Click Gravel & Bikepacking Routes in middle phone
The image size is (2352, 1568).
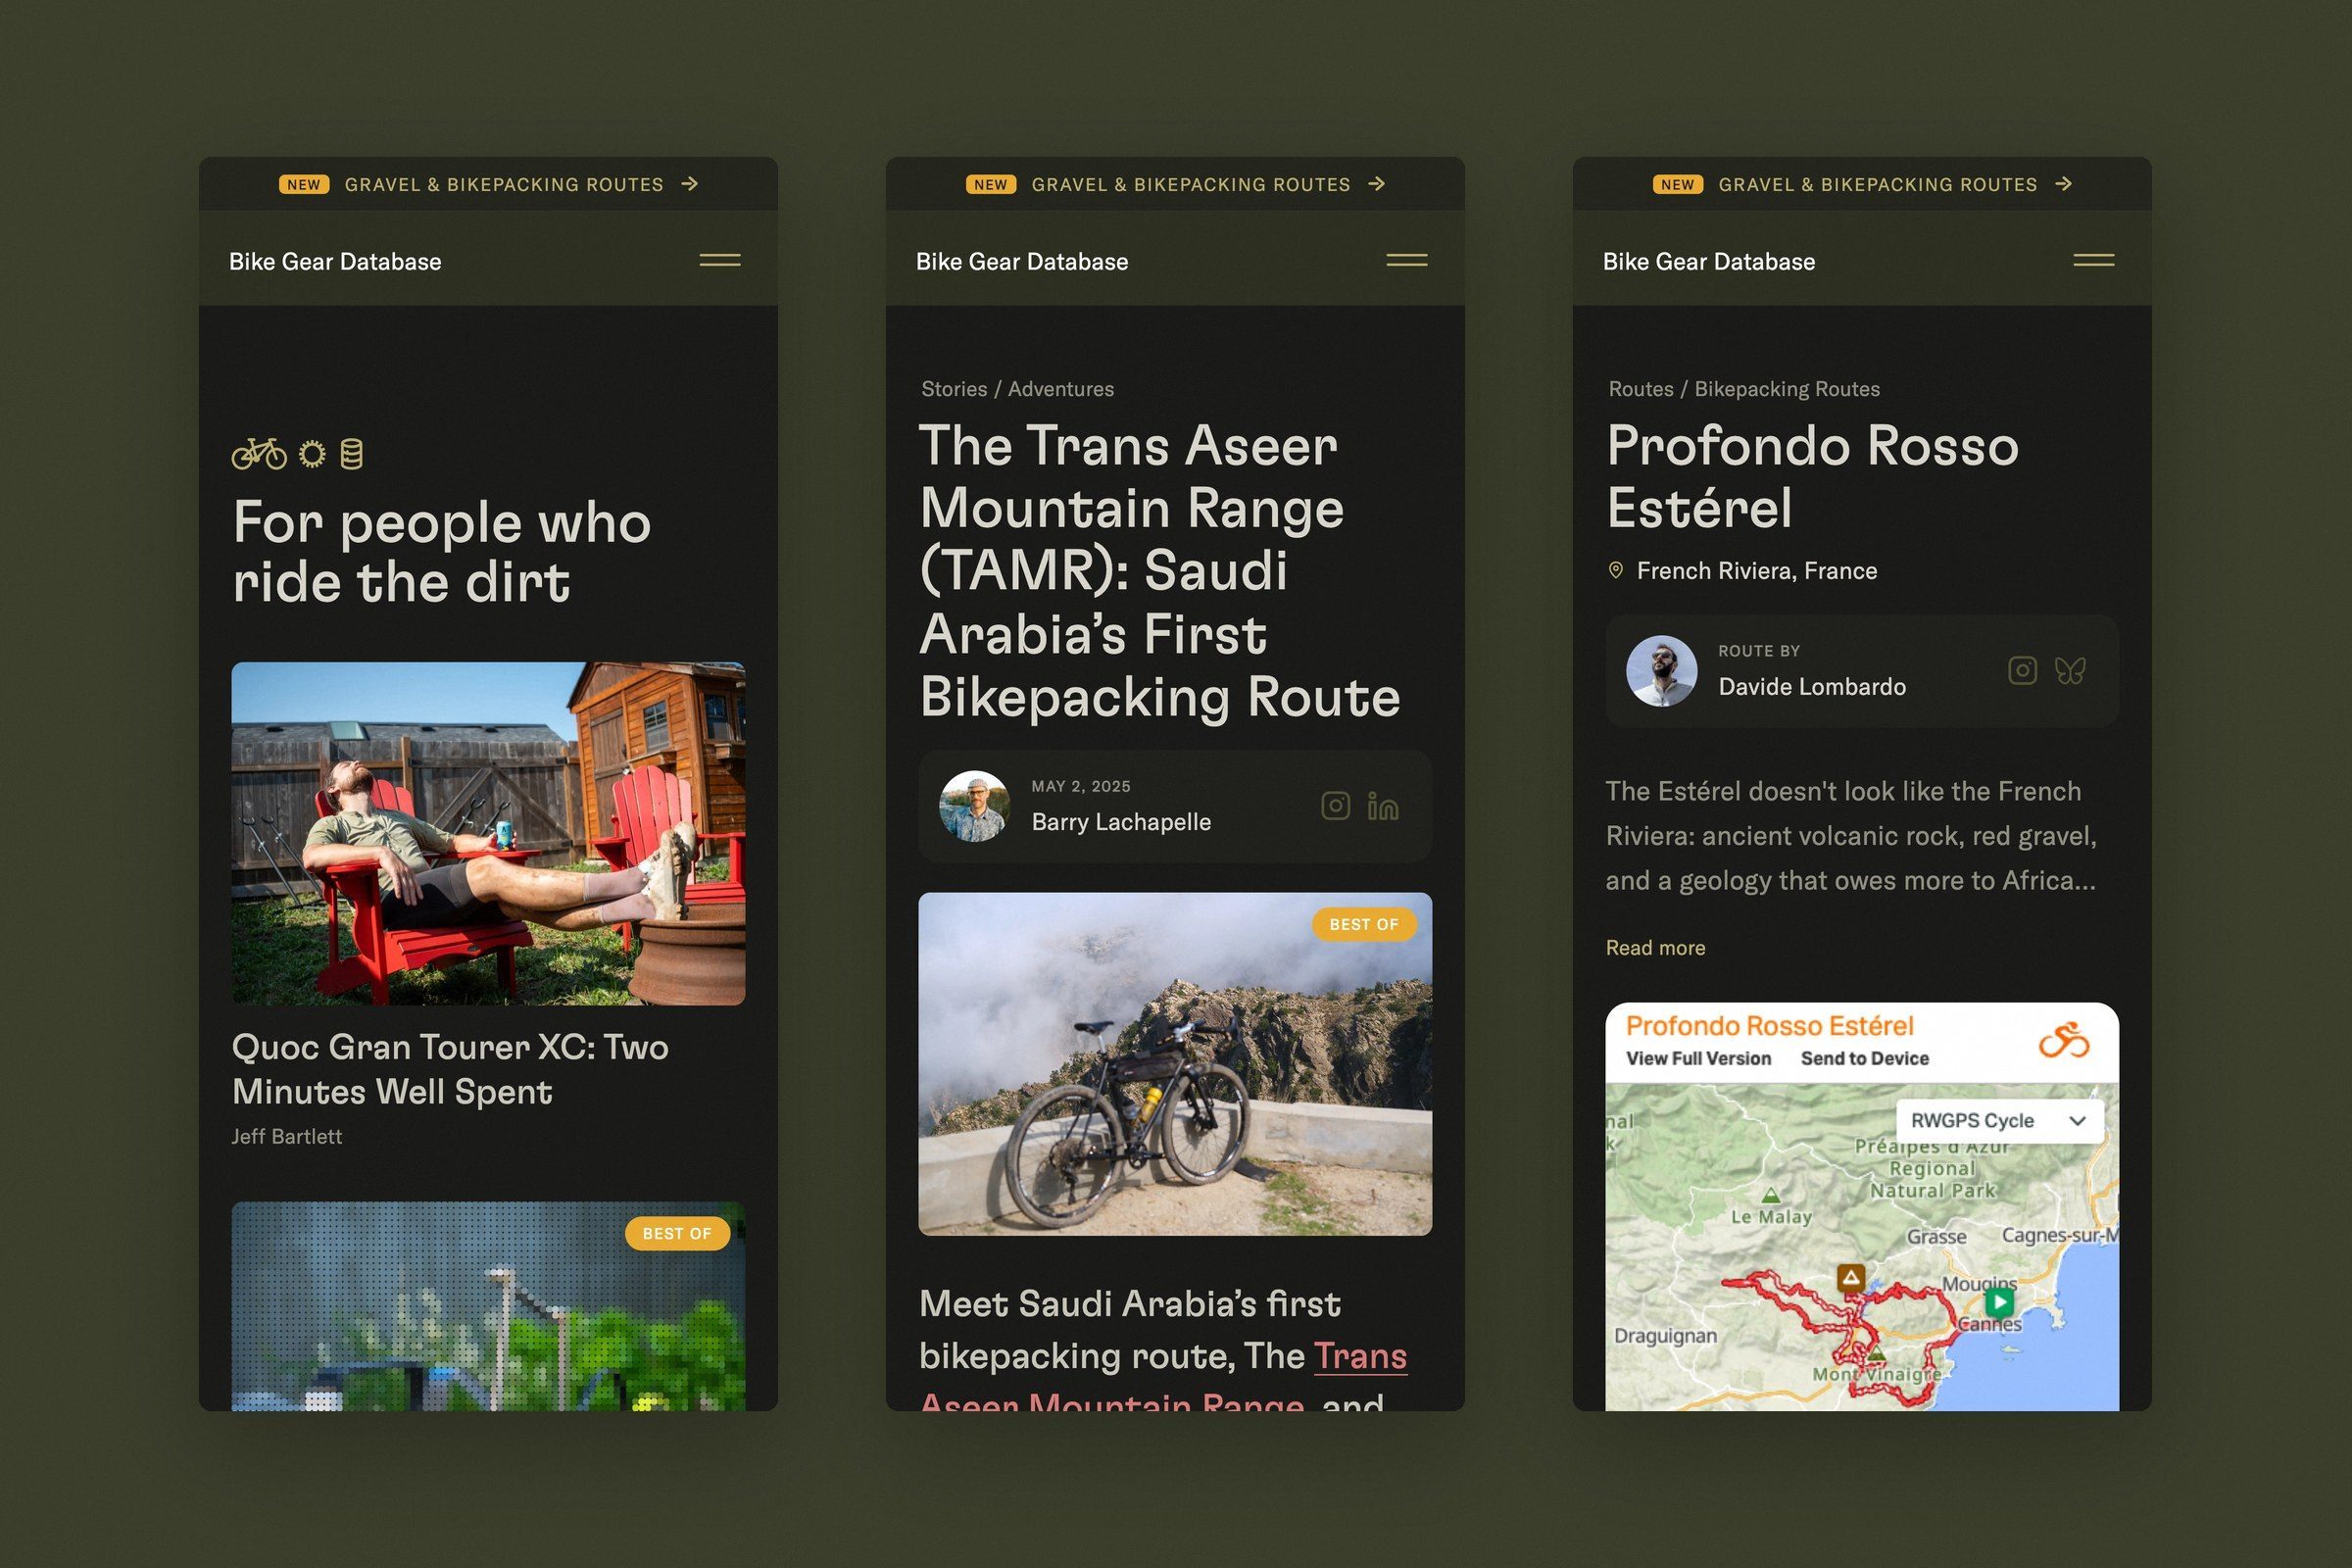coord(1191,185)
